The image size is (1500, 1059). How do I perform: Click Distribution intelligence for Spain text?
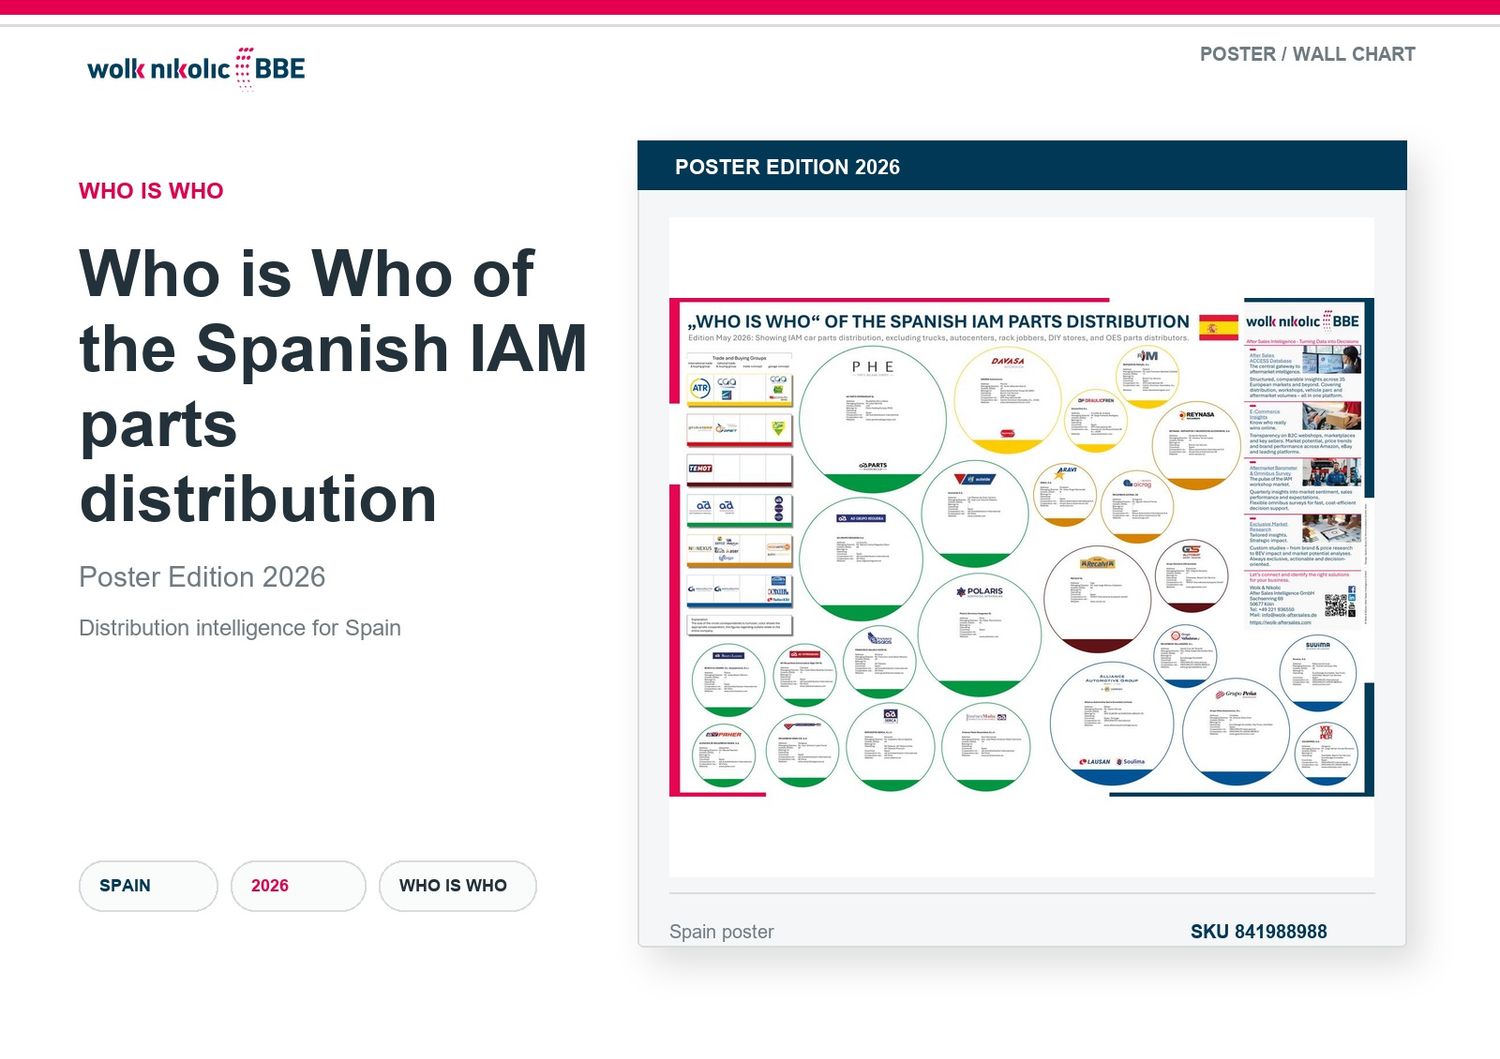click(240, 628)
